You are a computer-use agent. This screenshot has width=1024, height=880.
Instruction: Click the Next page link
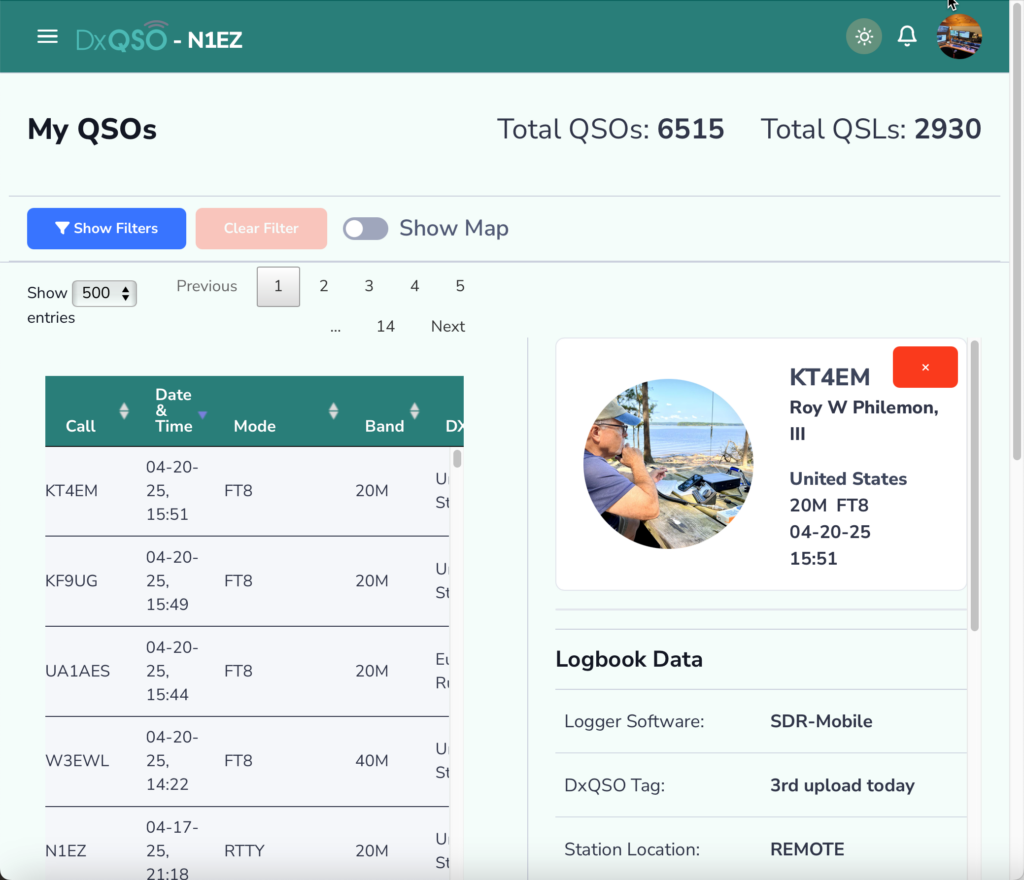[x=447, y=326]
